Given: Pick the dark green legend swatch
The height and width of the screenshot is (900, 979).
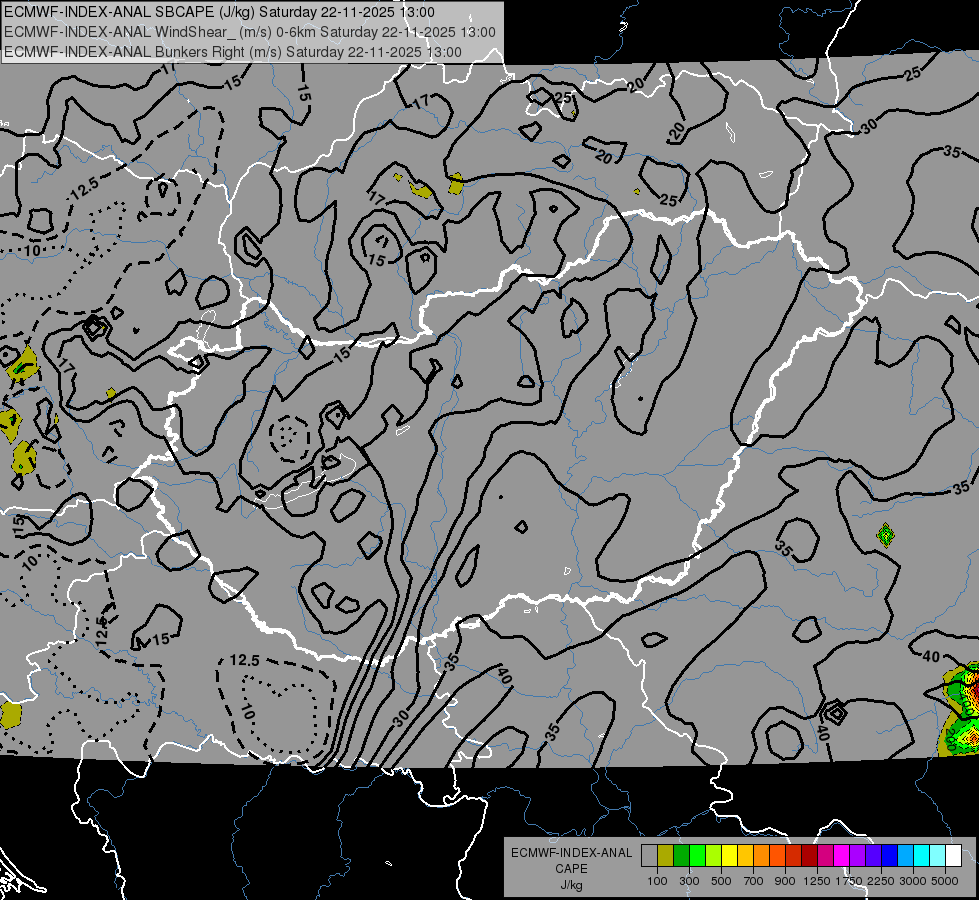Looking at the screenshot, I should (681, 855).
